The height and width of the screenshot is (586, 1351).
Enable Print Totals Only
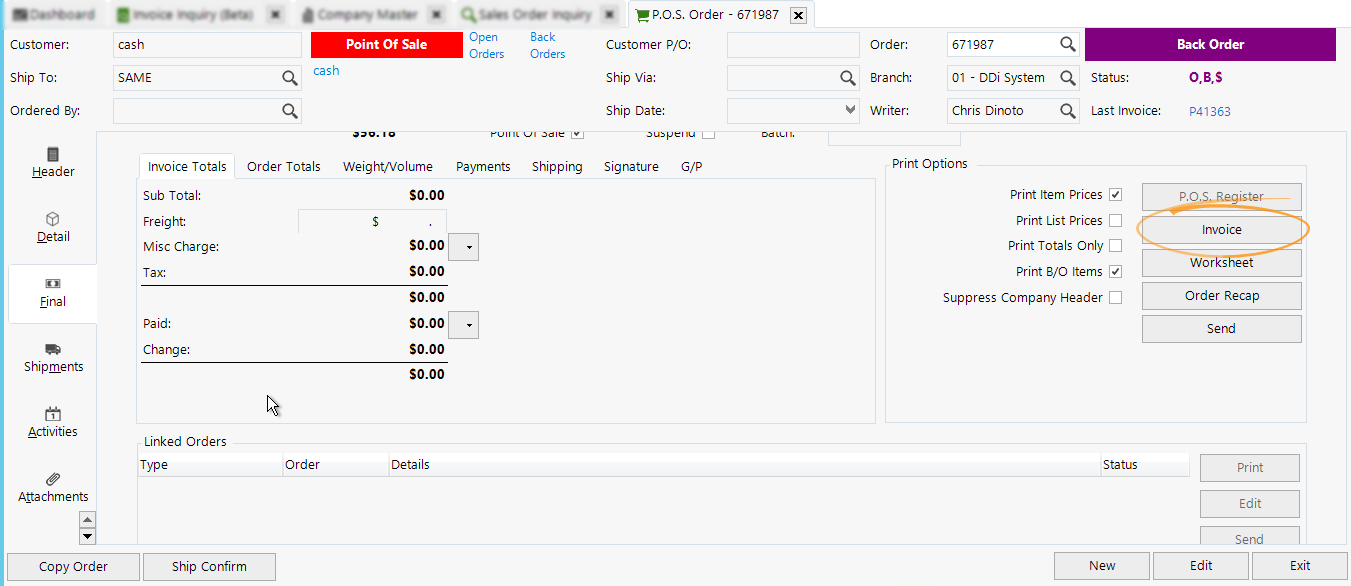coord(1115,245)
